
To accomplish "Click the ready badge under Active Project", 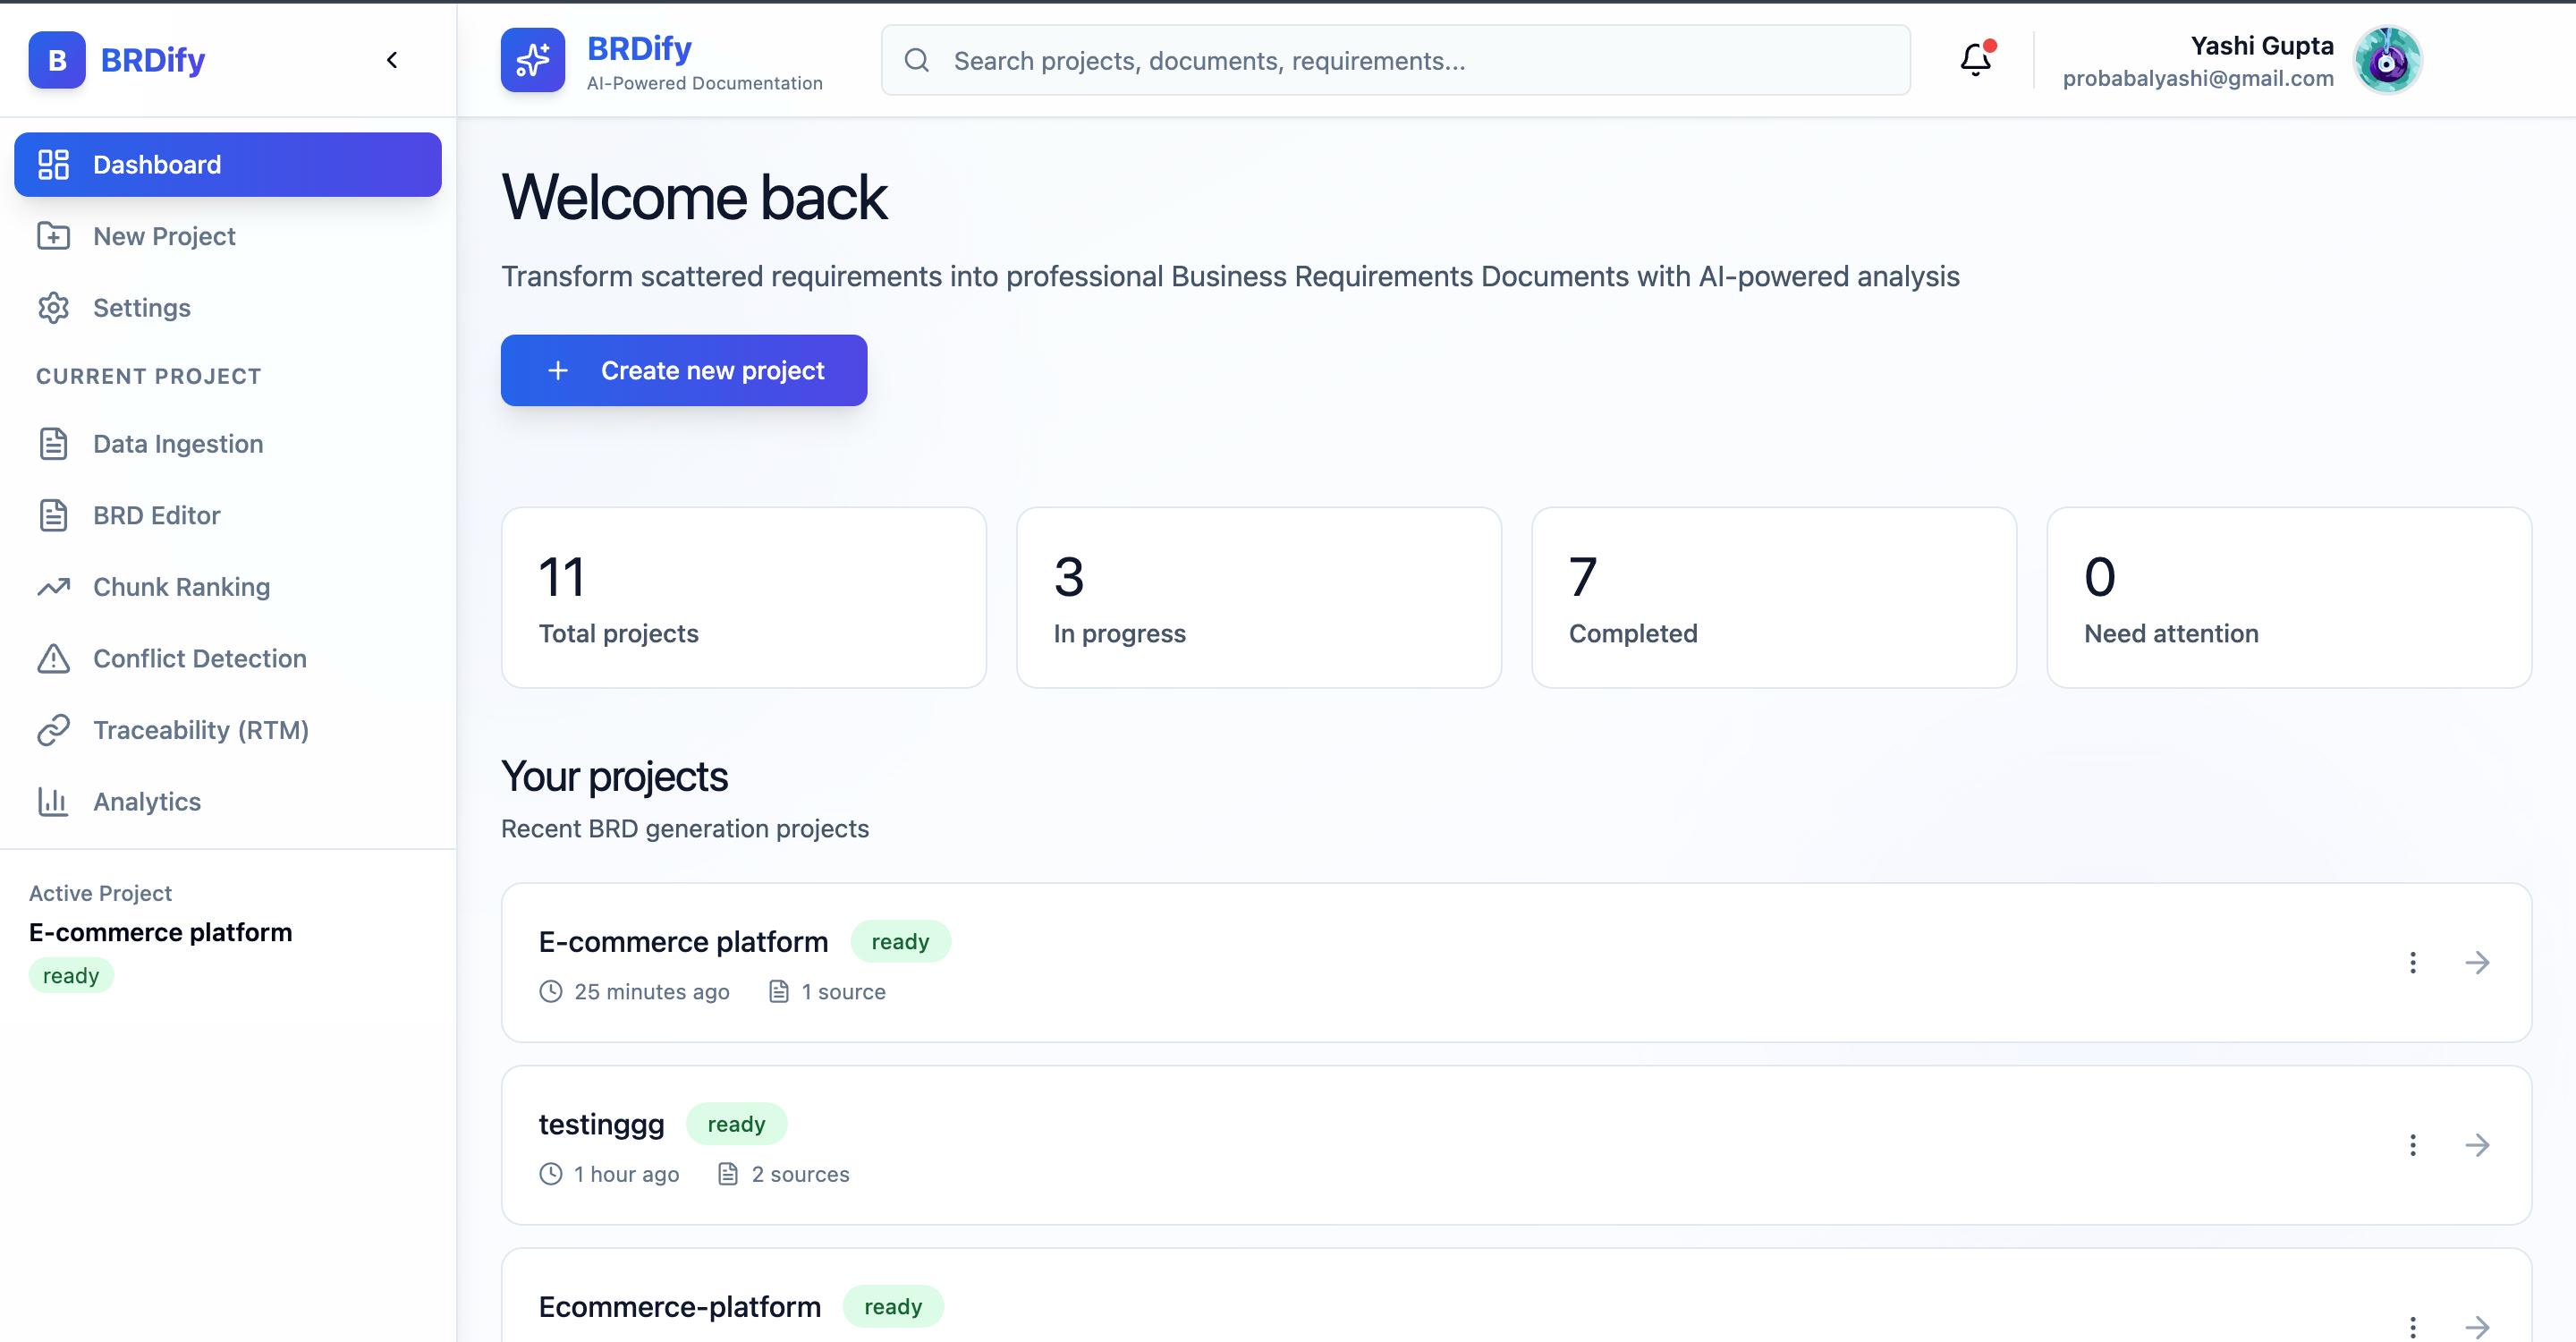I will click(71, 975).
